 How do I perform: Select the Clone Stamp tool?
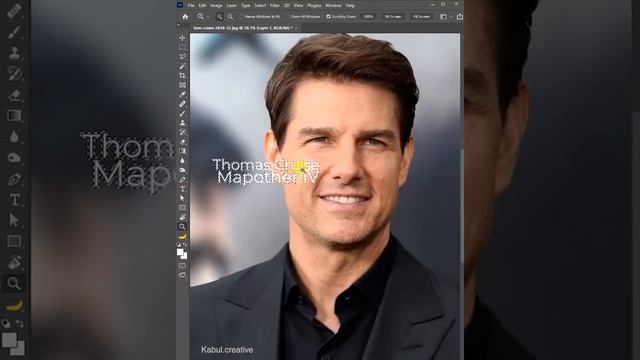(x=182, y=122)
